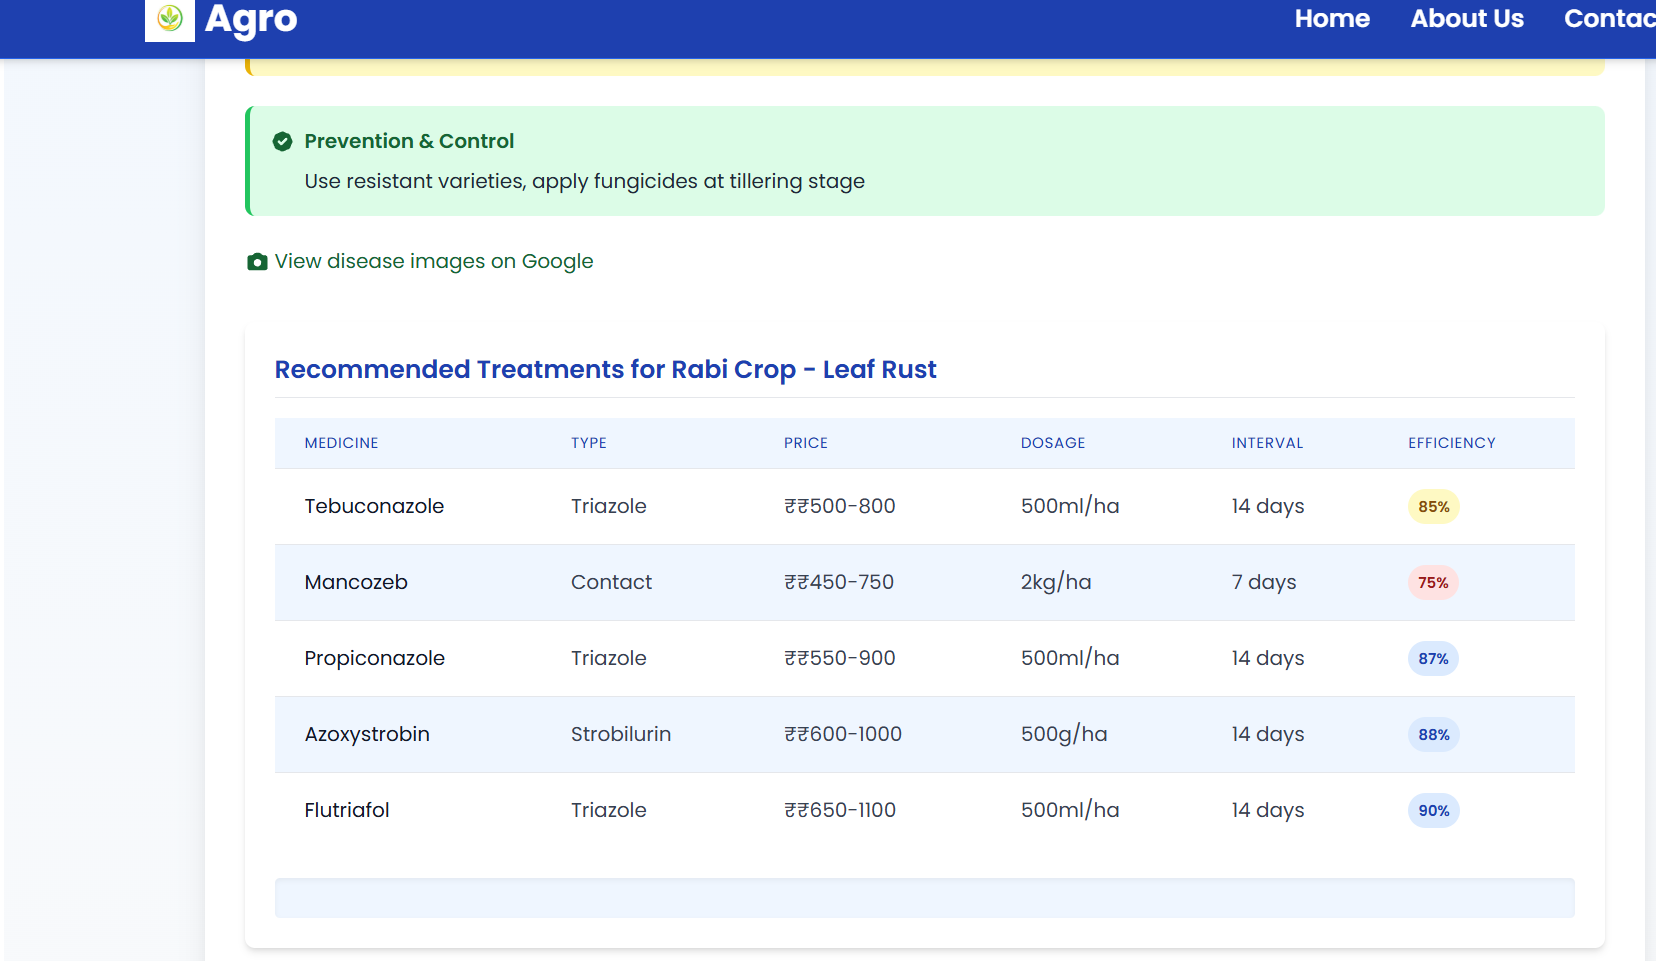The width and height of the screenshot is (1656, 961).
Task: Click the camera icon before View disease images
Action: click(257, 262)
